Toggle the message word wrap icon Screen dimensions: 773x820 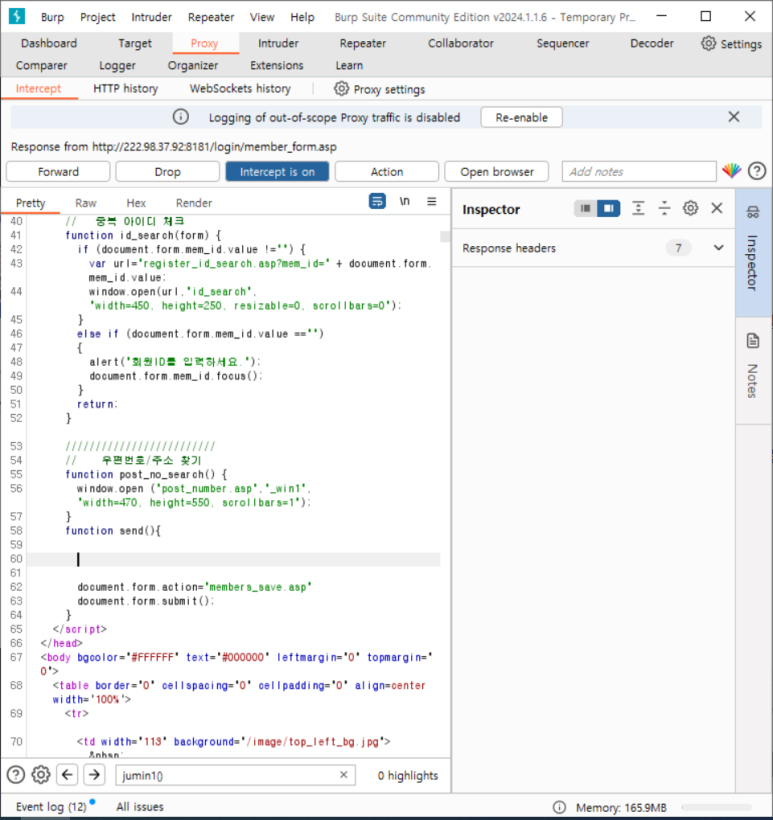(x=377, y=201)
